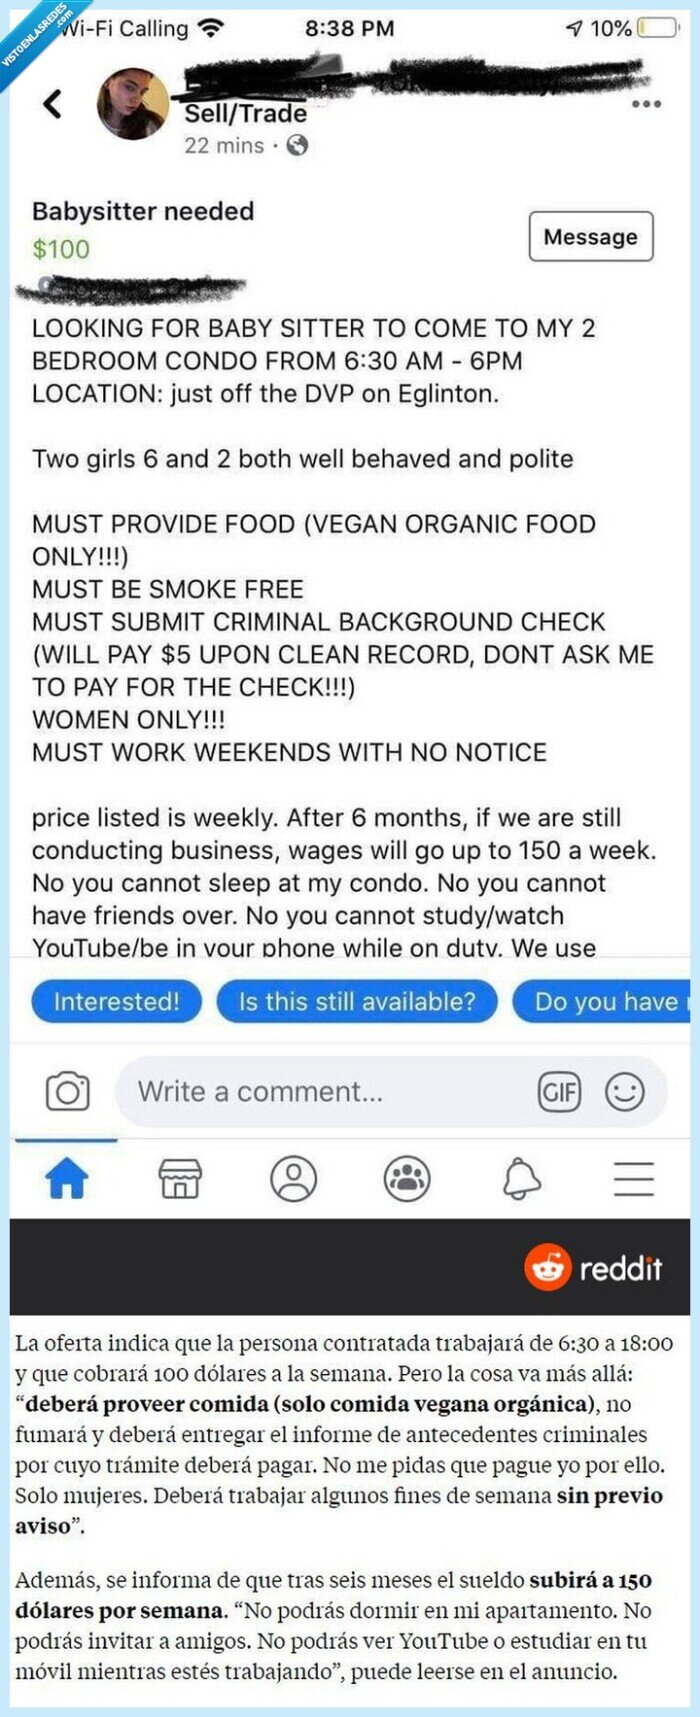Screen dimensions: 700x1717
Task: Go to the Home feed tab
Action: pyautogui.click(x=67, y=1179)
